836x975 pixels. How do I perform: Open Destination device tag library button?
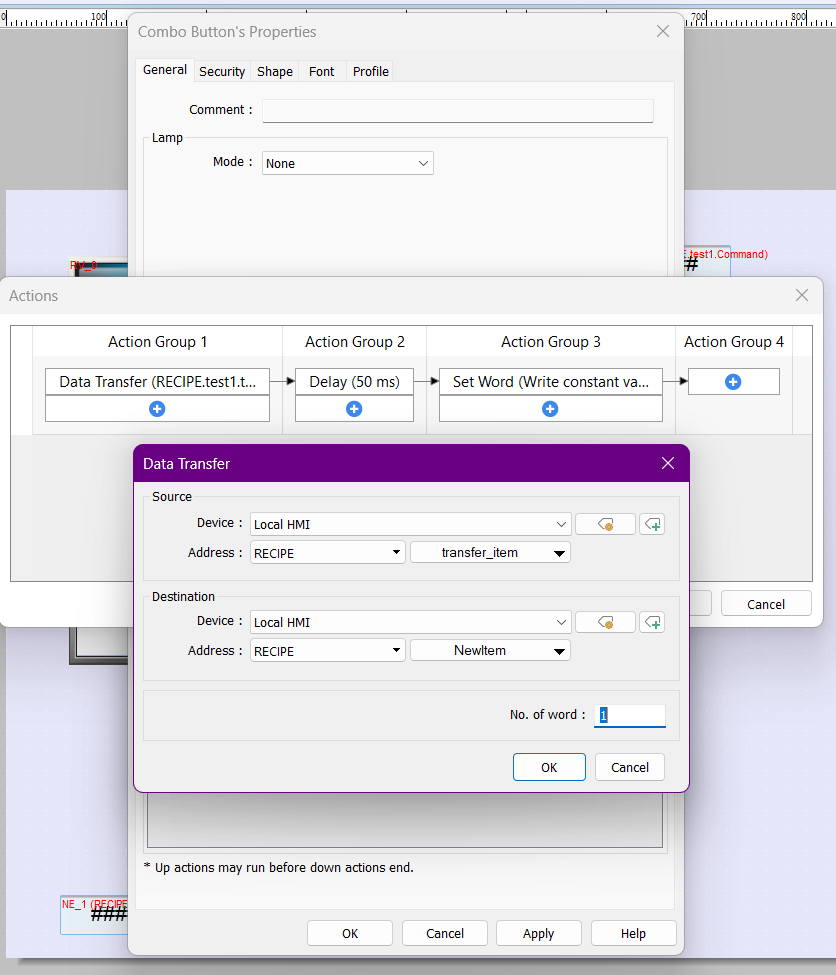(605, 622)
